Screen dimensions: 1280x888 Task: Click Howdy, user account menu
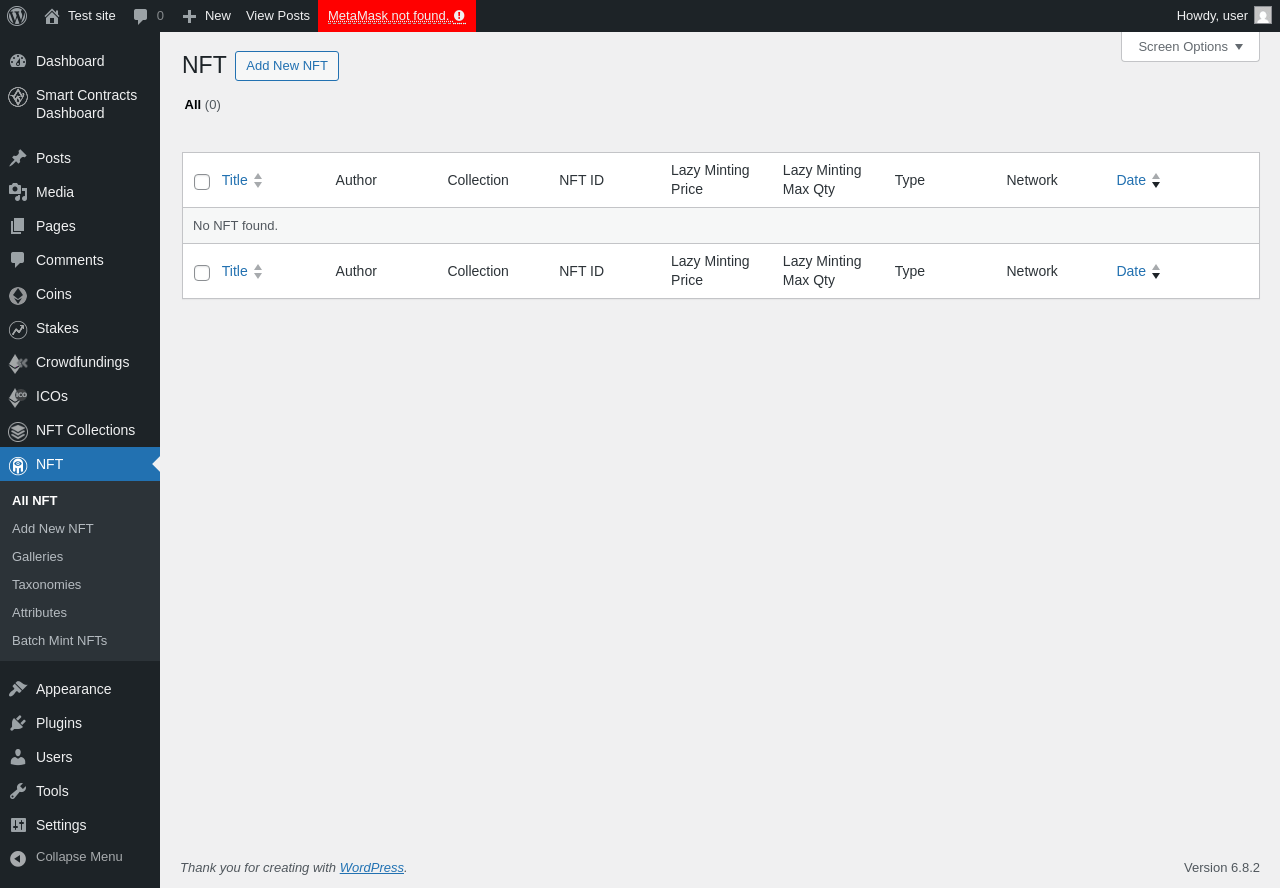coord(1224,16)
